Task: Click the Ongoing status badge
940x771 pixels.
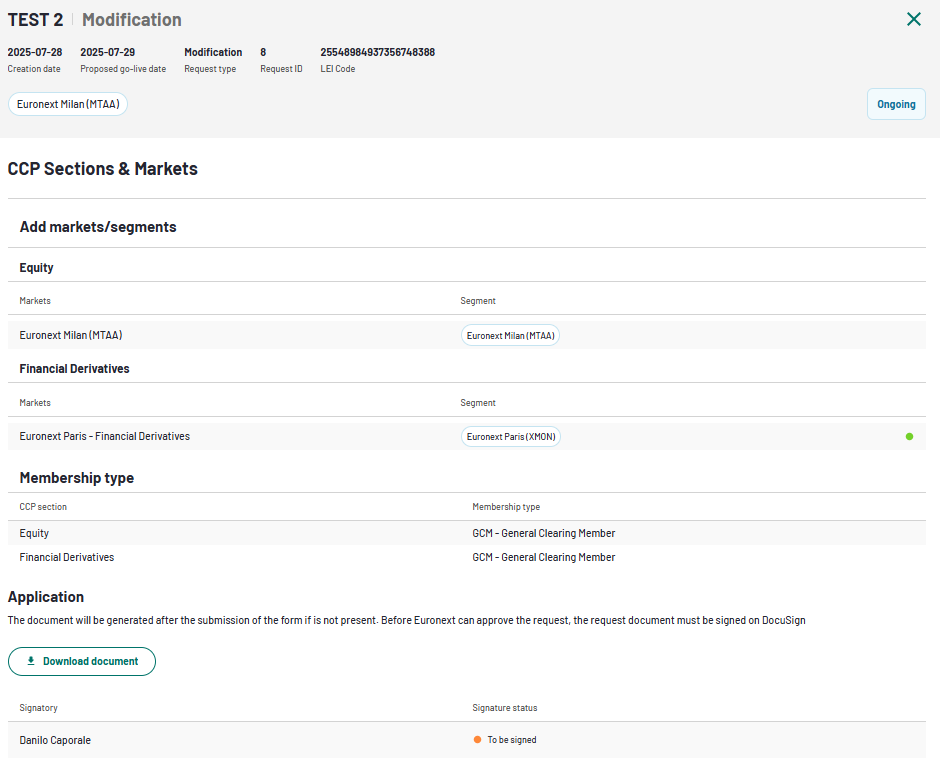Action: [896, 104]
